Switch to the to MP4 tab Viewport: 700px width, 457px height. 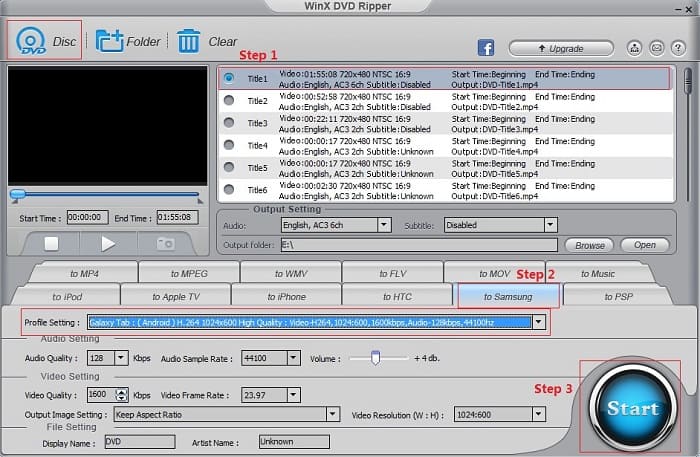point(84,273)
